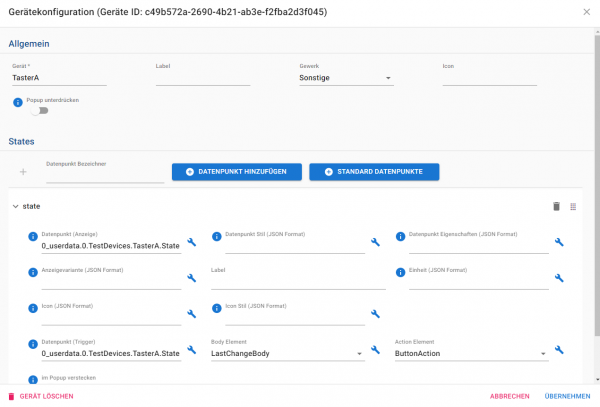Show info for Datenpunkt (Trigger)
The width and height of the screenshot is (600, 407).
pos(33,344)
